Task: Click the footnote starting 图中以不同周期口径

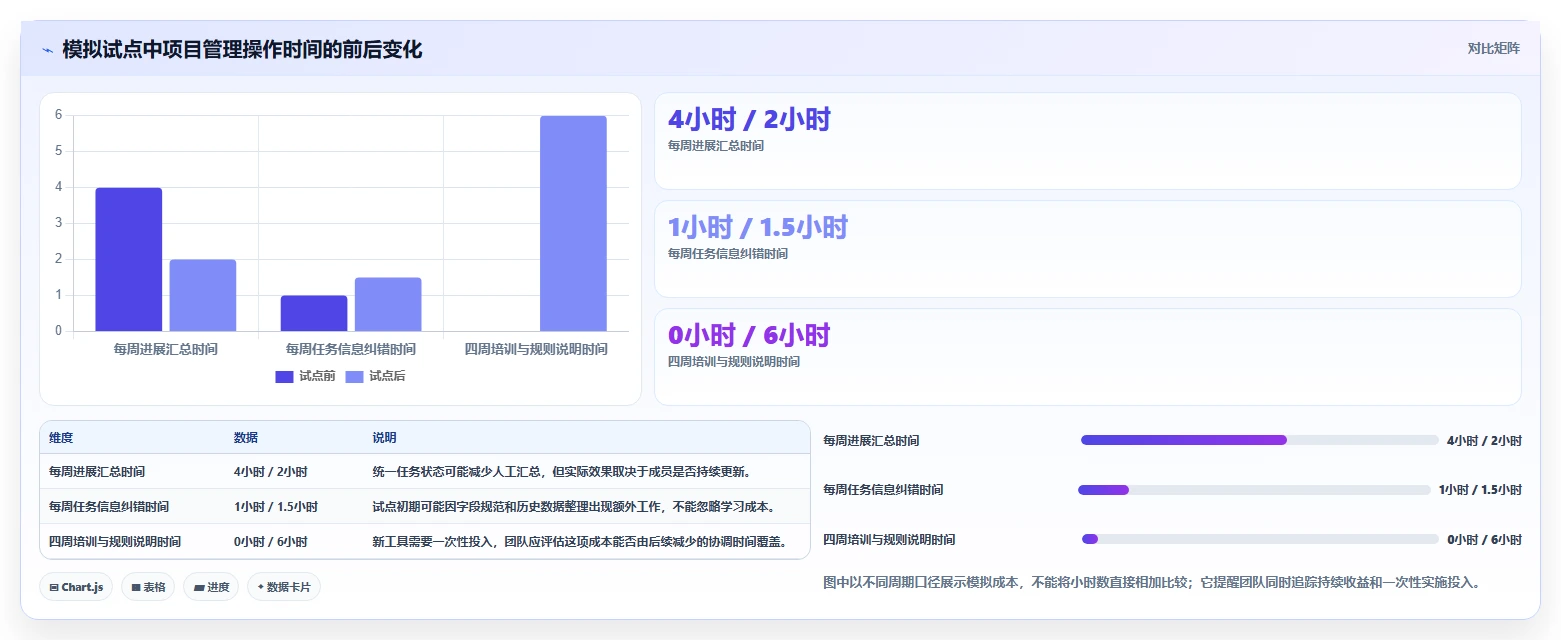Action: [1151, 582]
